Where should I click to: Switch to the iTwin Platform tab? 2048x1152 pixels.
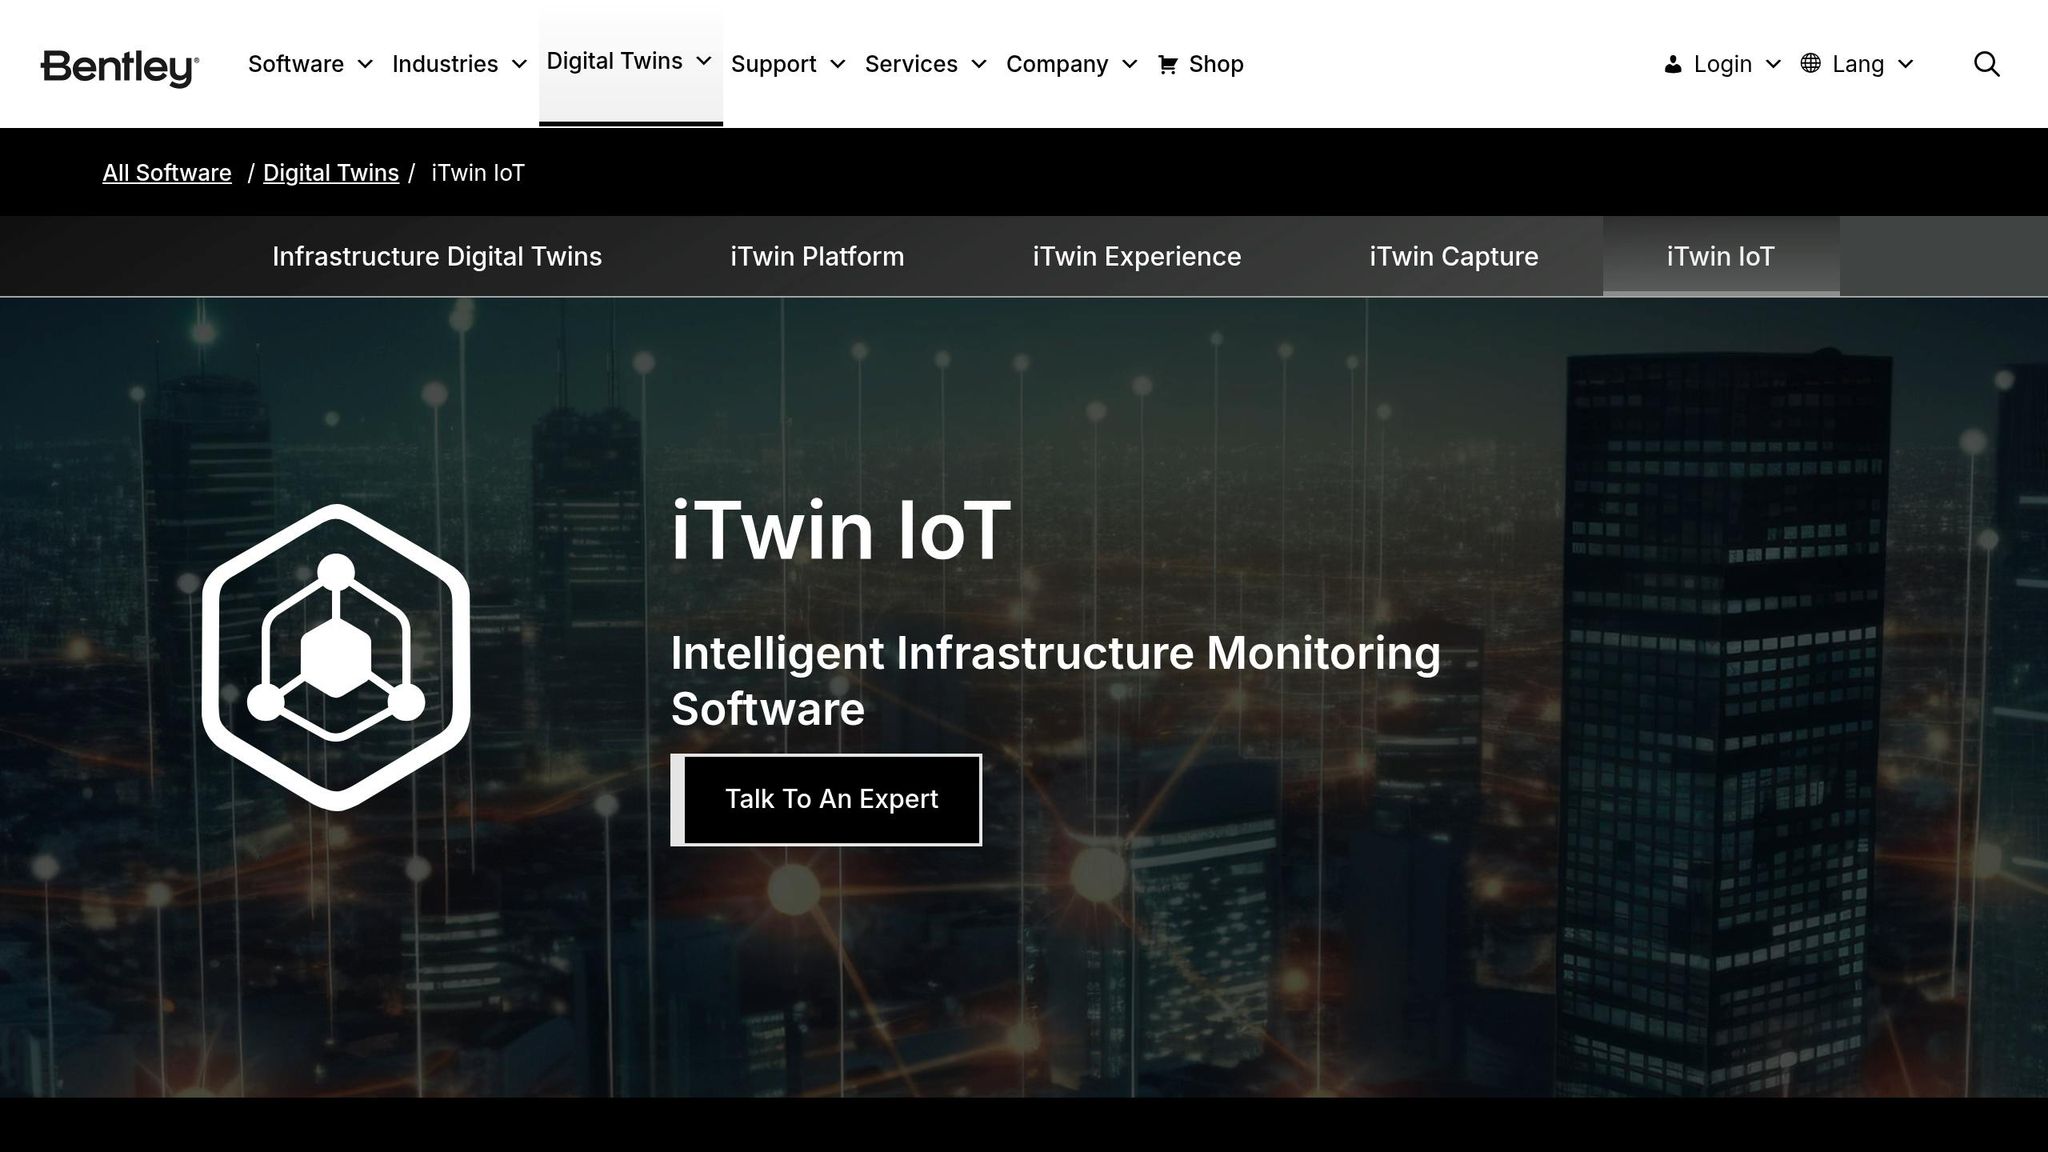tap(817, 256)
